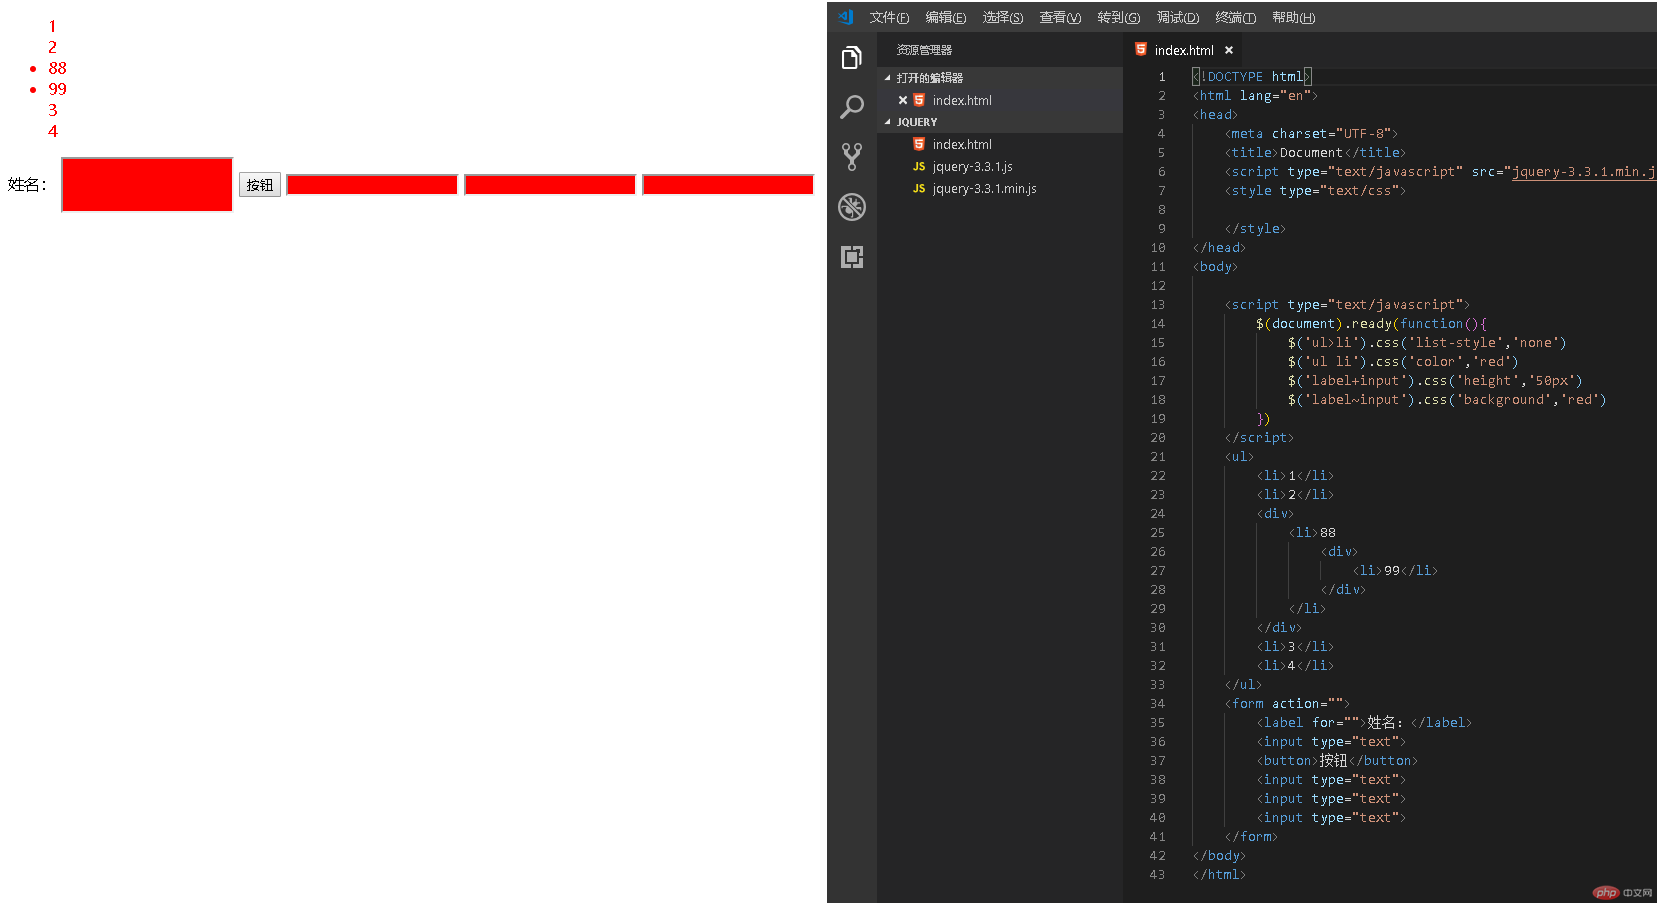This screenshot has width=1657, height=903.
Task: Place cursor on 'label~input' css line
Action: [x=1447, y=399]
